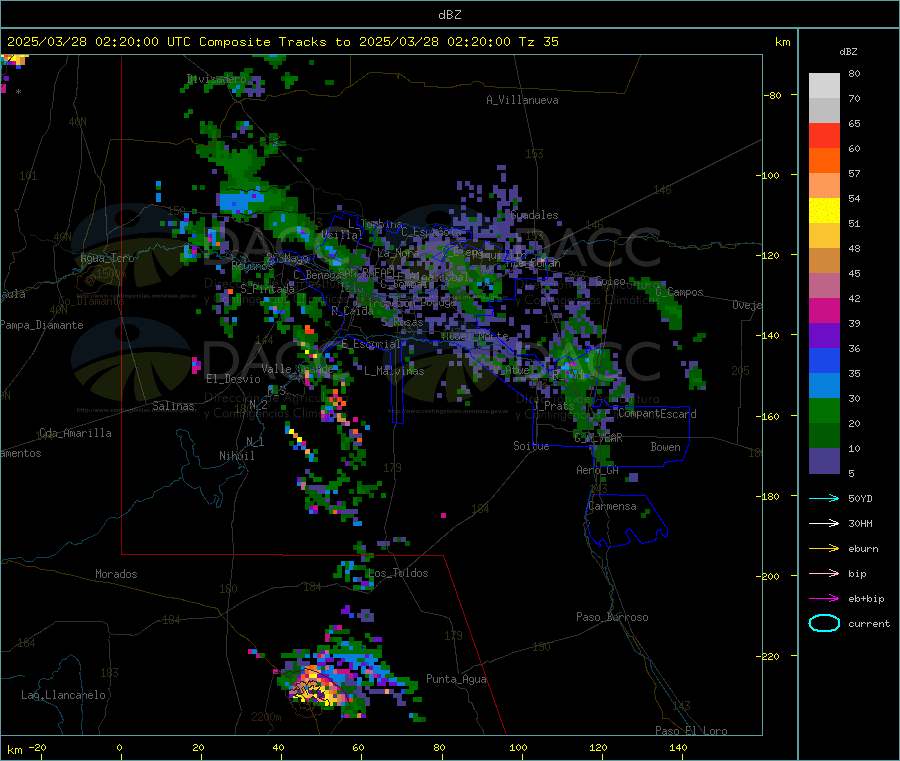Click the Paso_Barroso place label
Viewport: 900px width, 761px height.
coord(612,617)
